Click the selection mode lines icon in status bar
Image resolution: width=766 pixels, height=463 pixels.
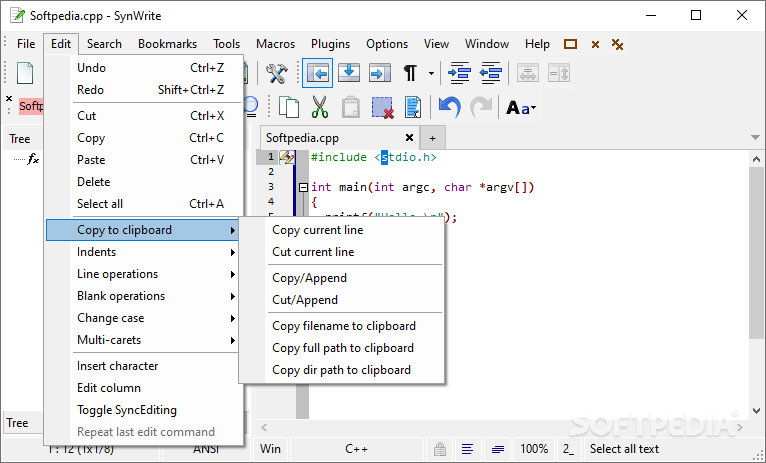(x=498, y=449)
